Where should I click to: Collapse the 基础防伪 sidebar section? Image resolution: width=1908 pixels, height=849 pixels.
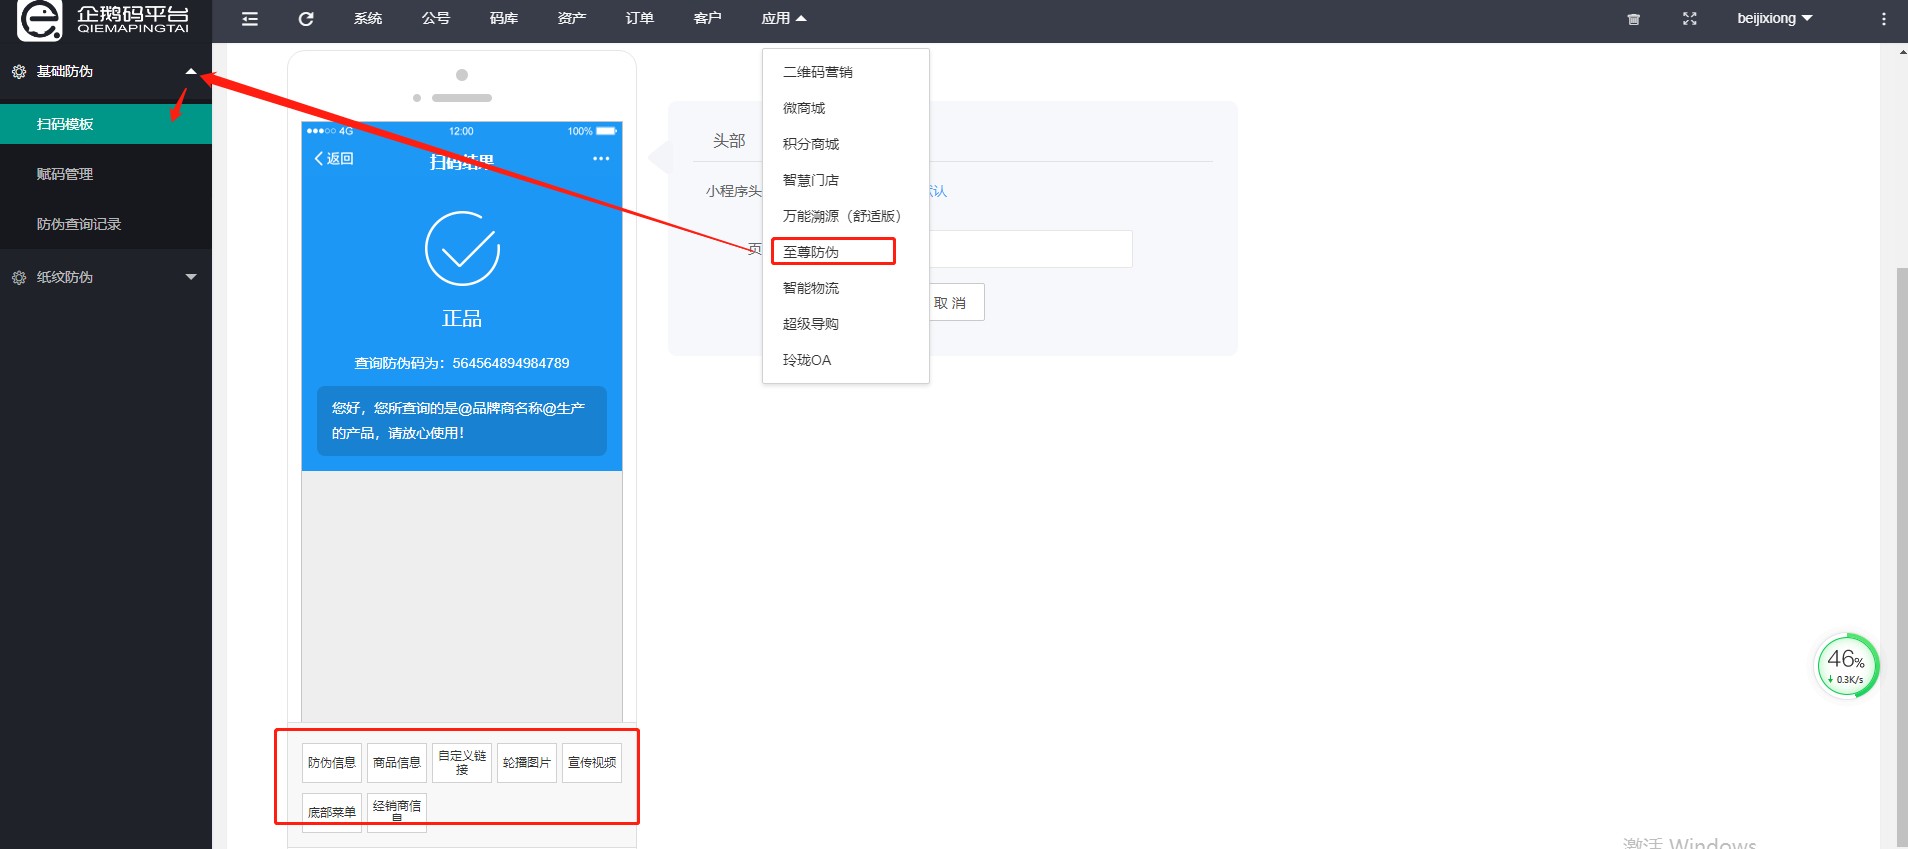pyautogui.click(x=191, y=71)
